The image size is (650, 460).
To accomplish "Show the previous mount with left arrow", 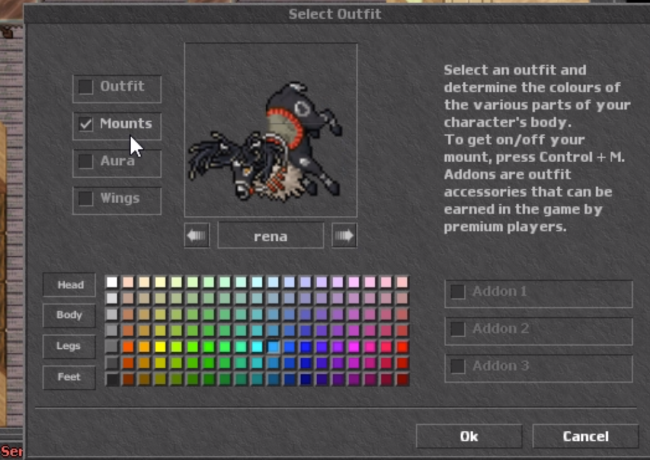I will 197,236.
